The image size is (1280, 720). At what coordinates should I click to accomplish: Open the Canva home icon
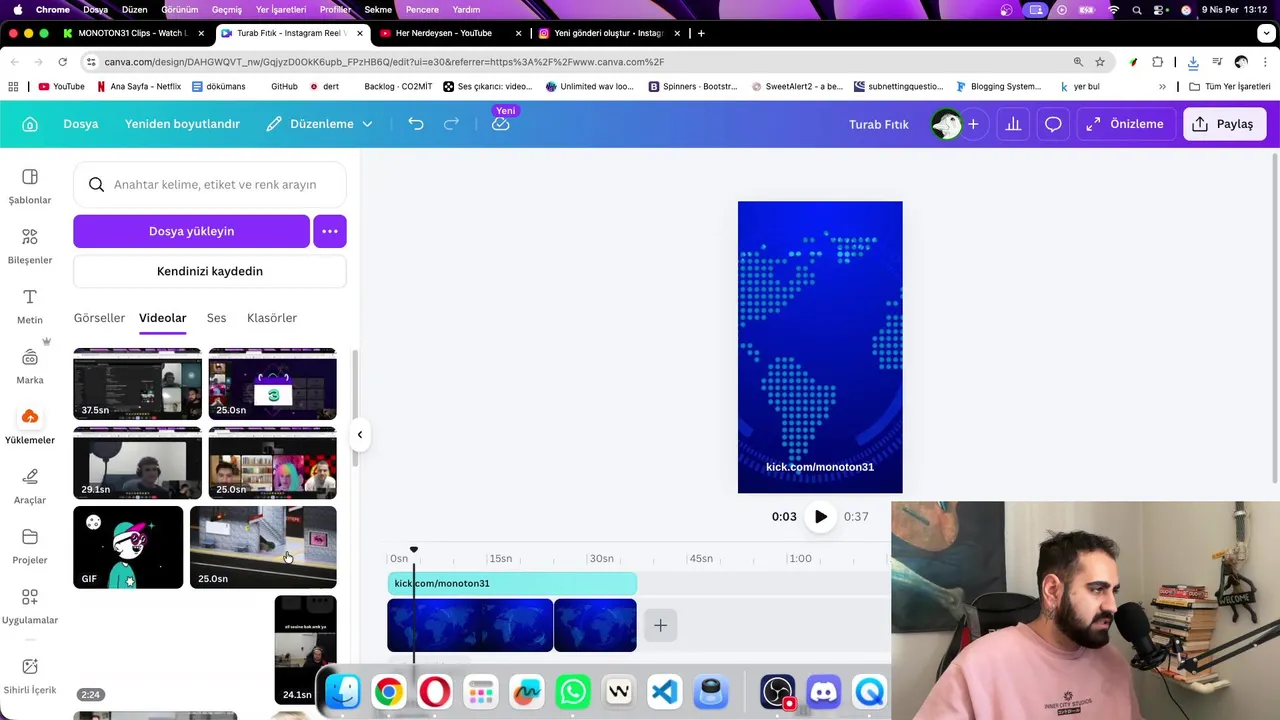tap(30, 124)
